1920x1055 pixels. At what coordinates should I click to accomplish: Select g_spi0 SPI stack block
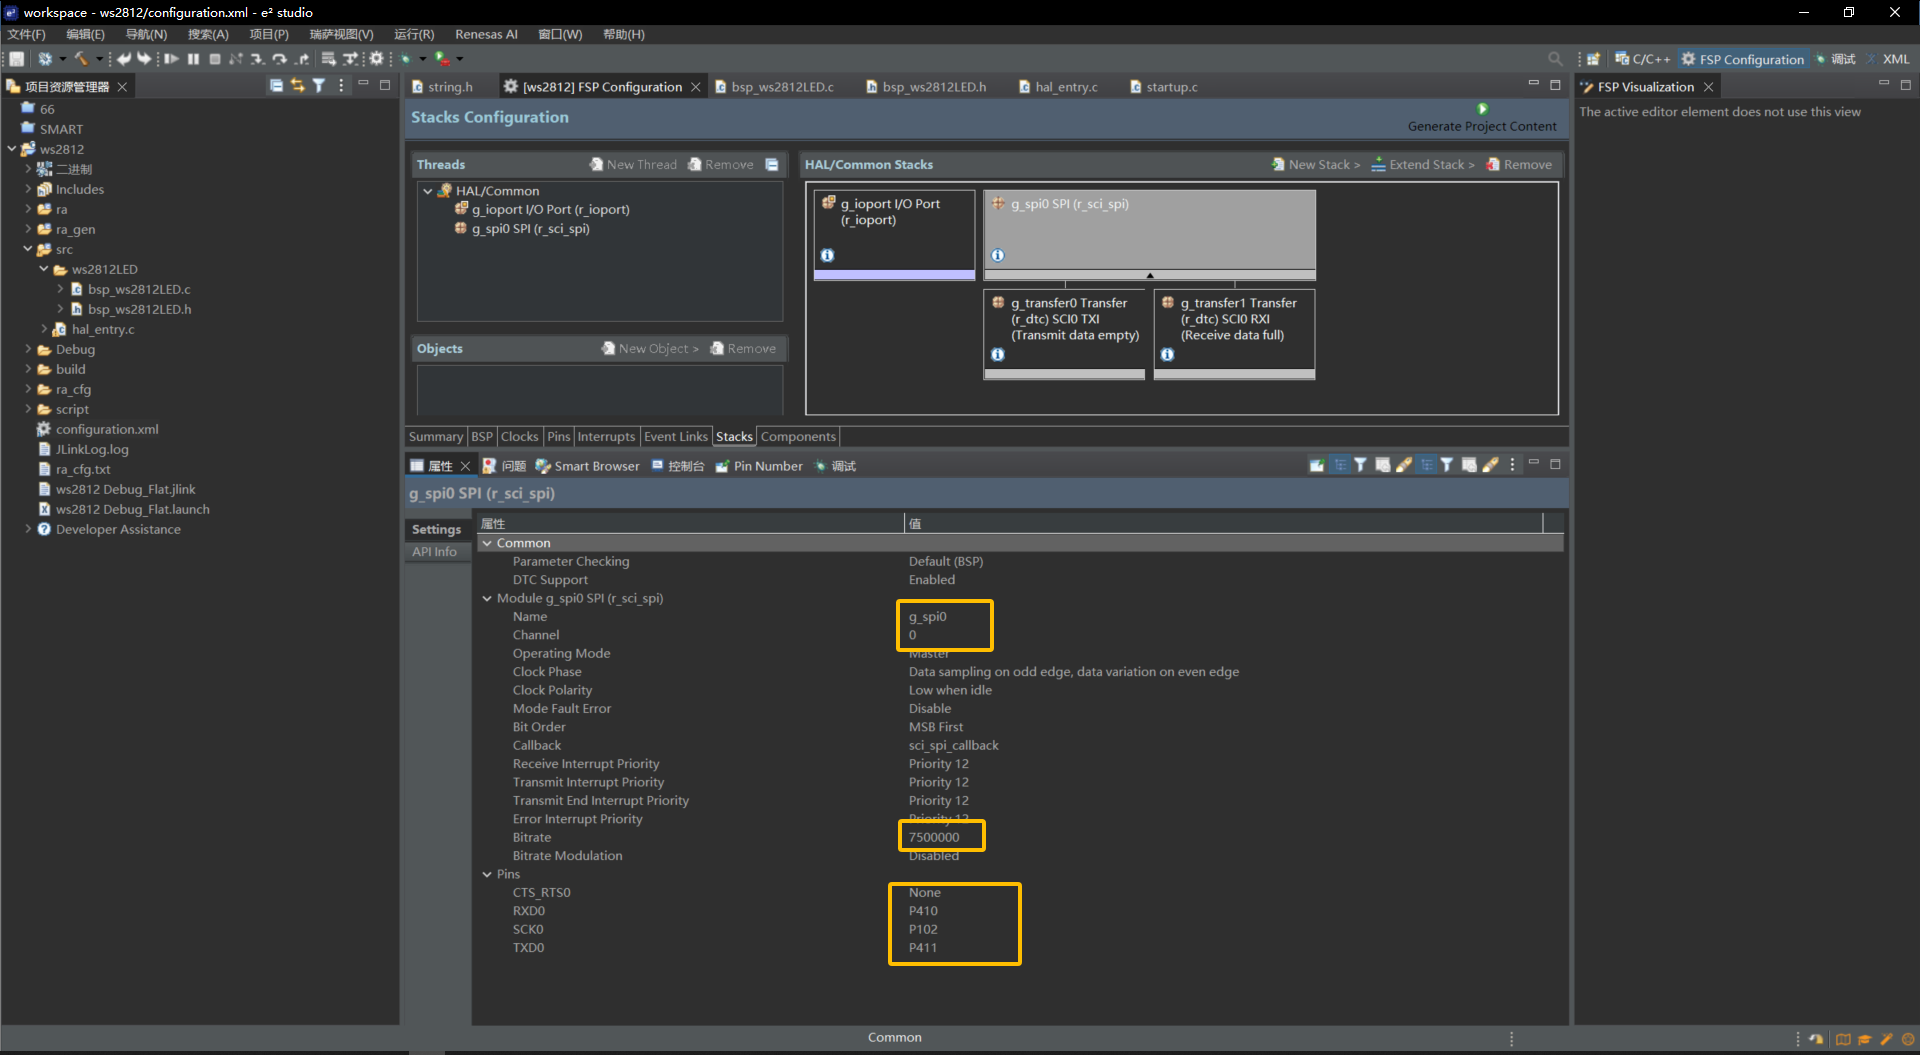tap(1149, 234)
